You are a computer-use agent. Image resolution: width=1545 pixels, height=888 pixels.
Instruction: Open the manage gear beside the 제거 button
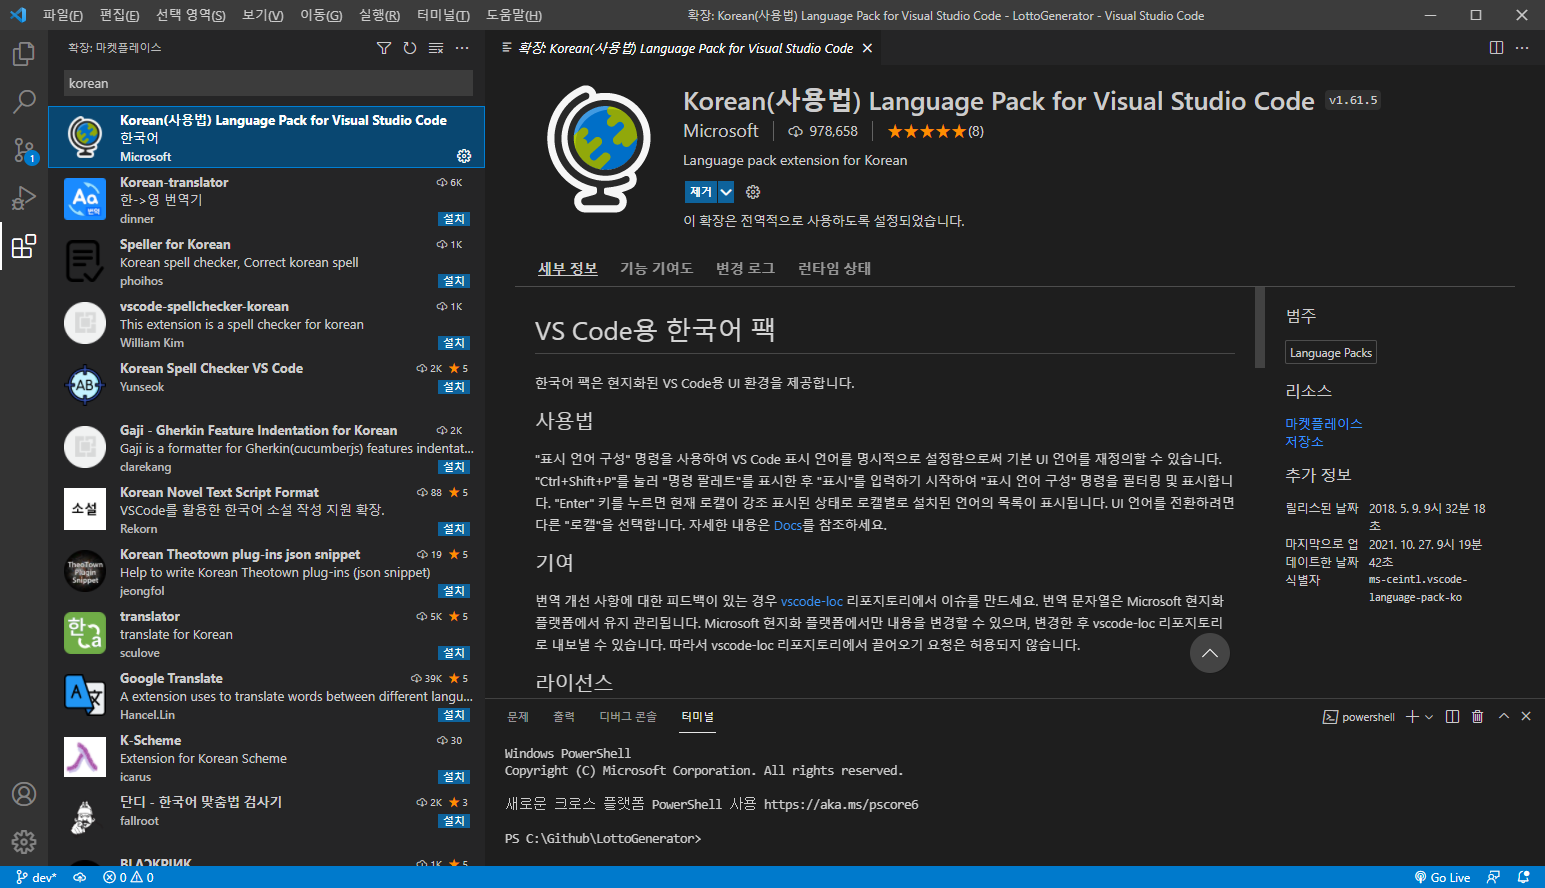click(753, 192)
